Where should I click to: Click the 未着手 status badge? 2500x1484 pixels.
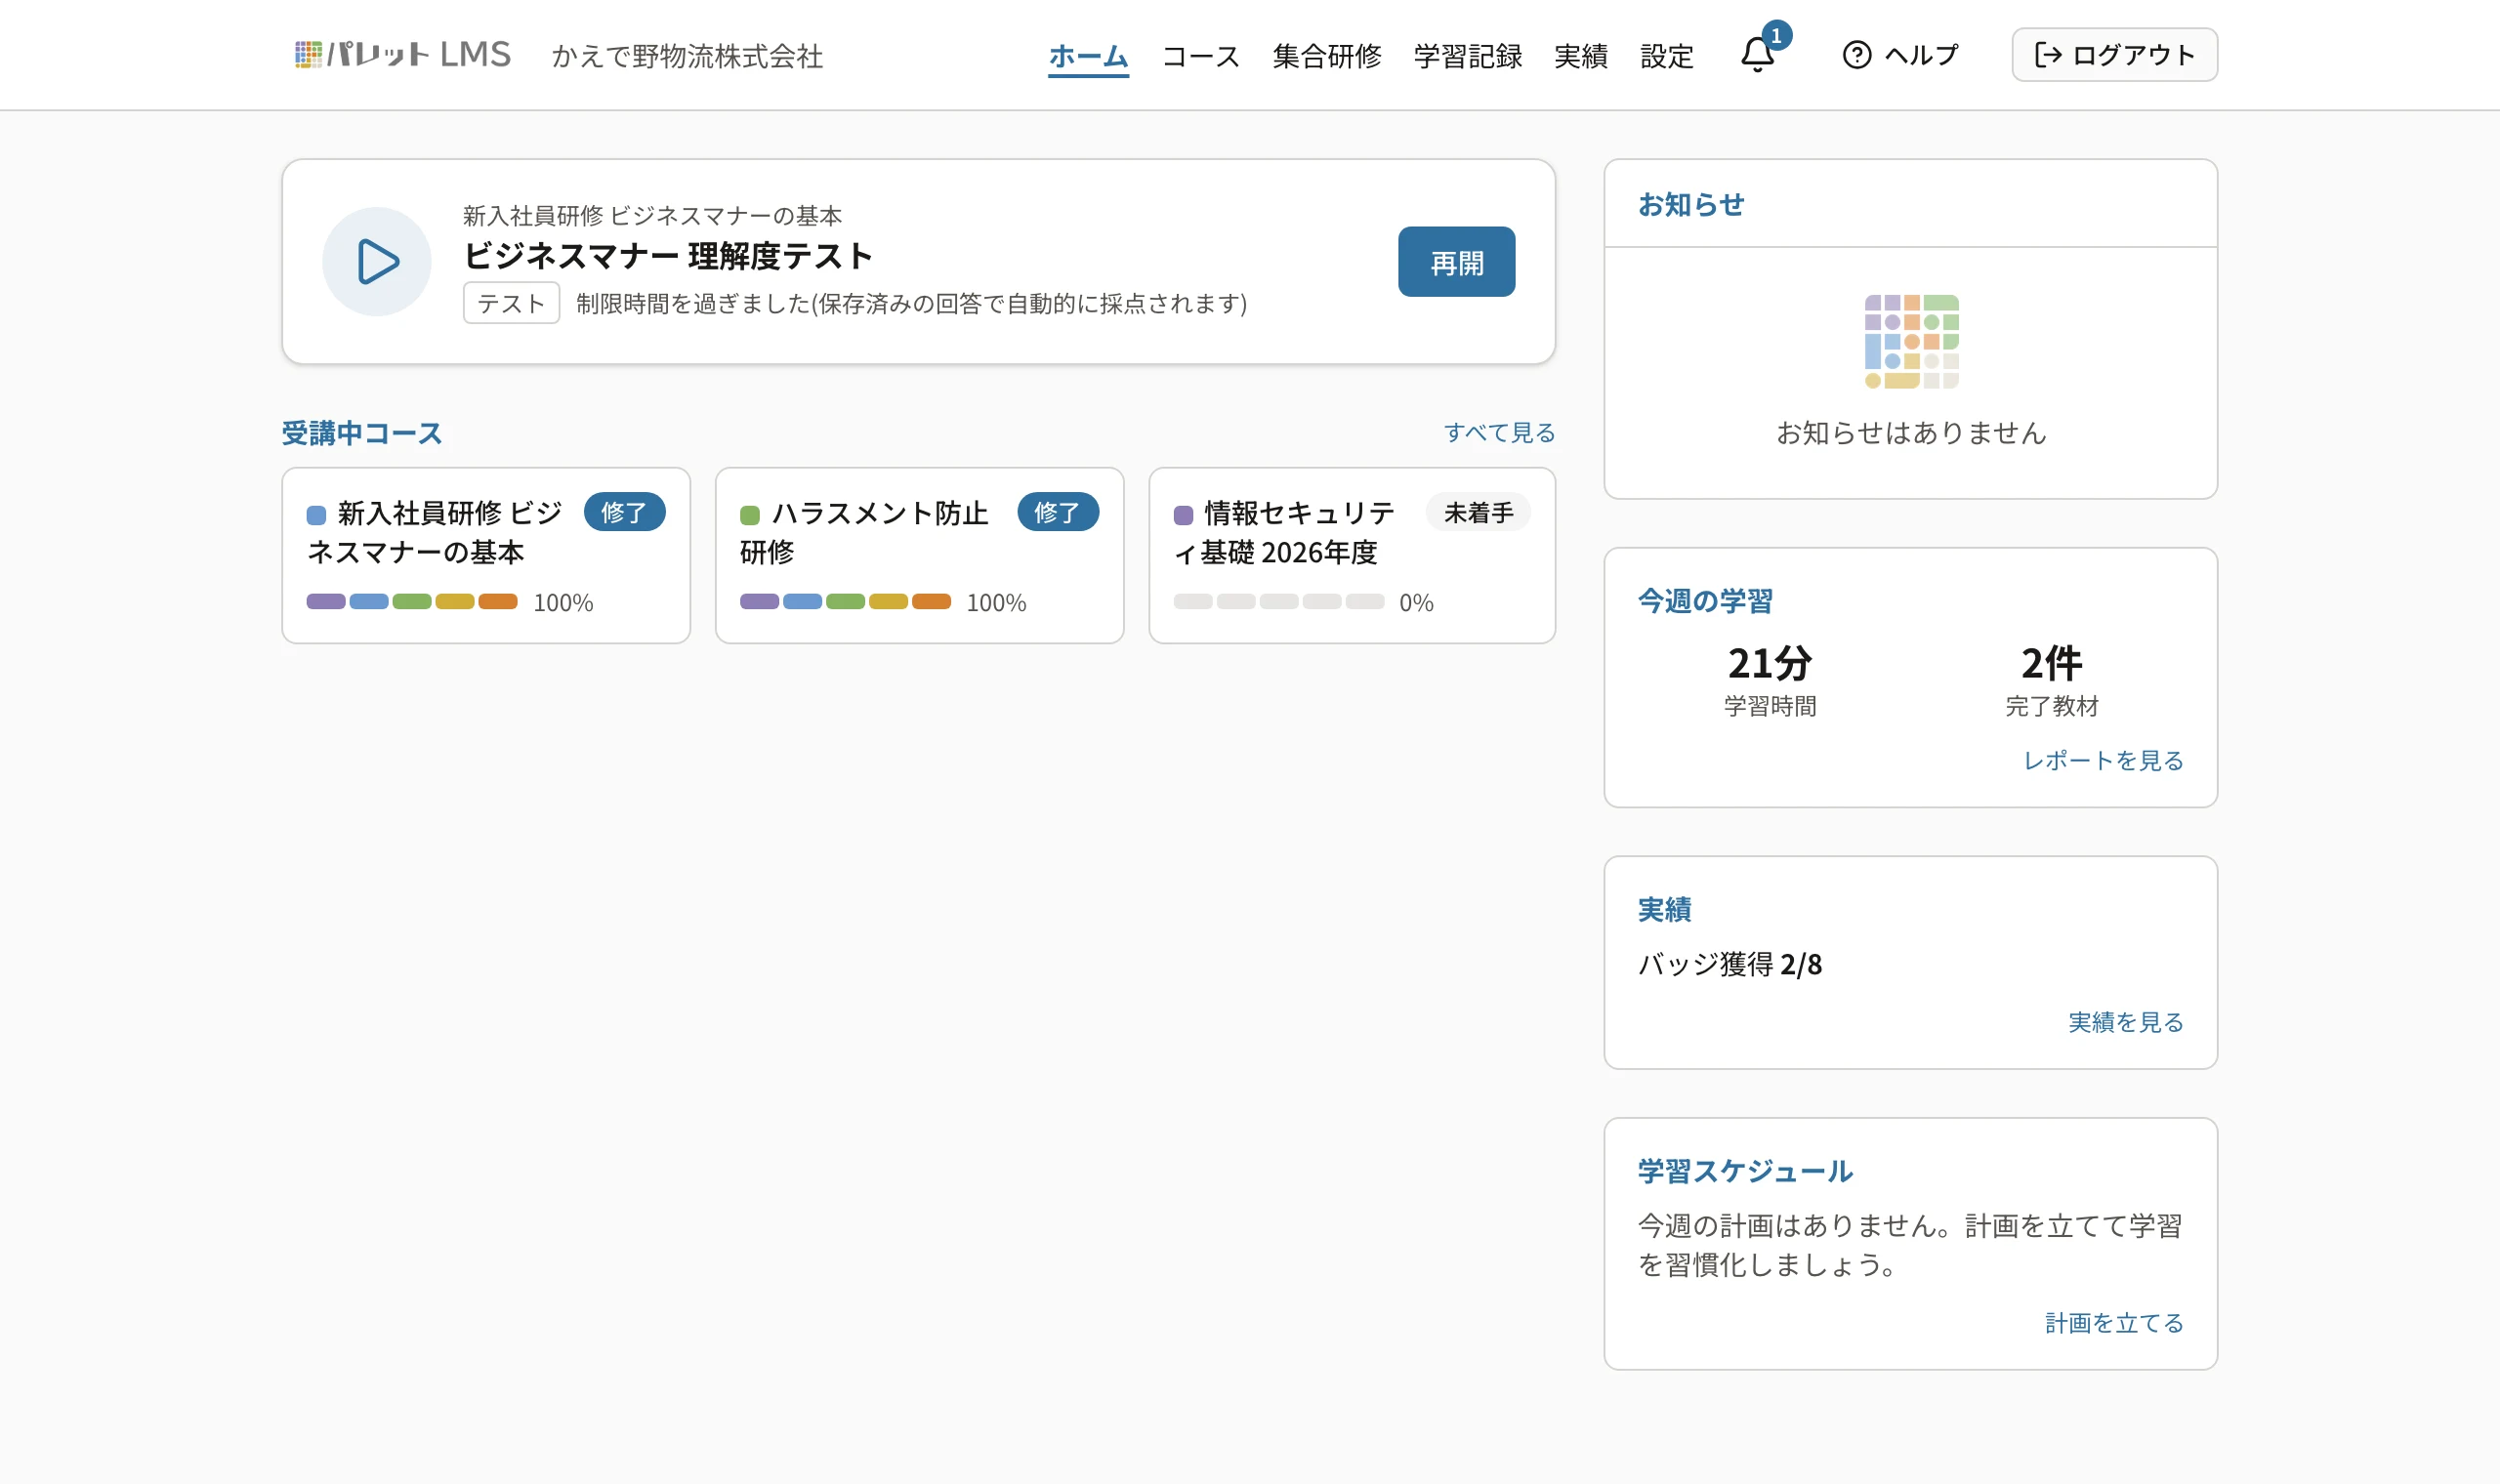coord(1478,512)
